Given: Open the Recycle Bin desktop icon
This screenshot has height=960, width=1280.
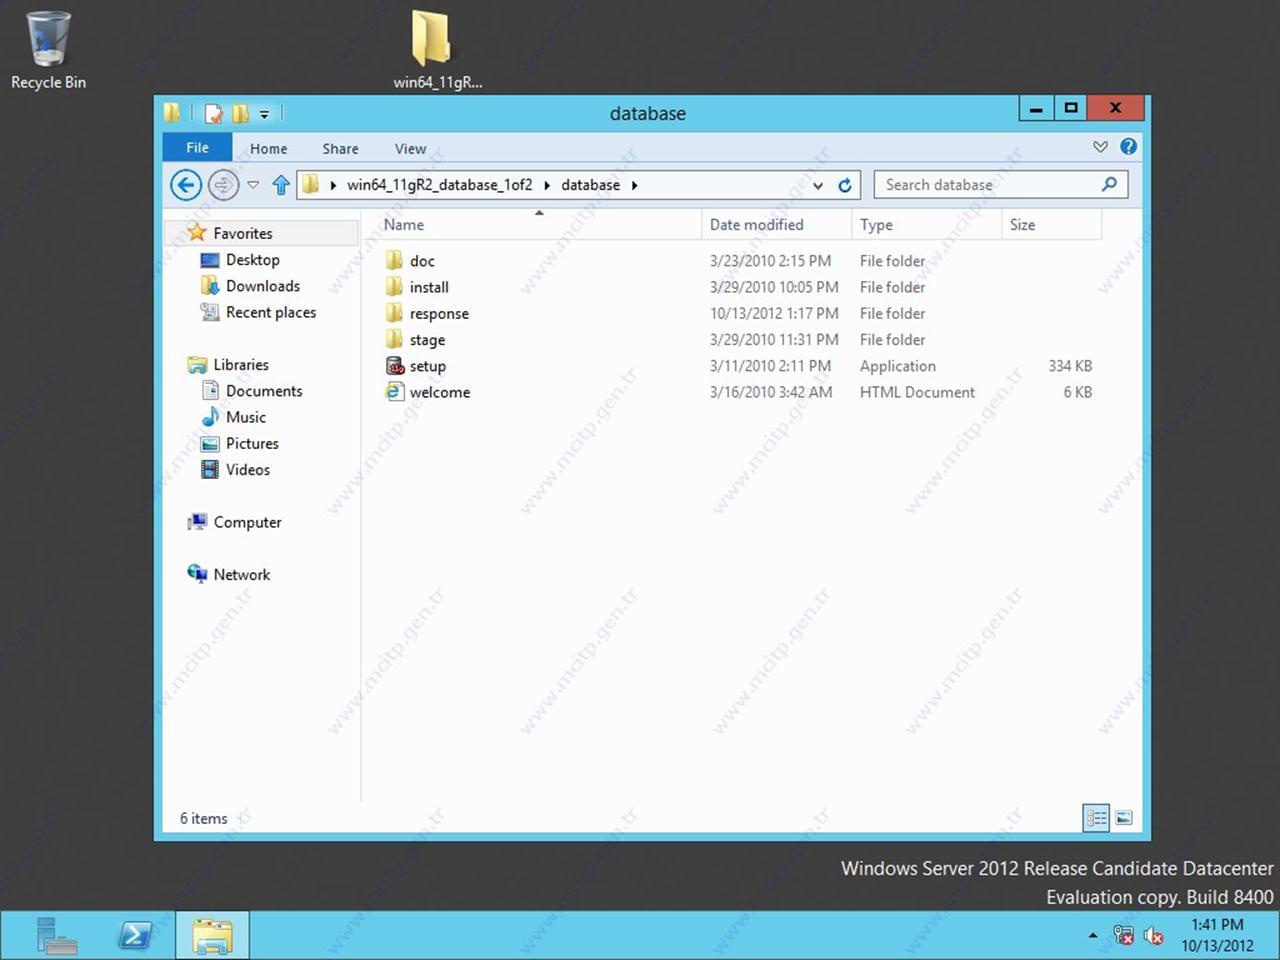Looking at the screenshot, I should pyautogui.click(x=47, y=51).
